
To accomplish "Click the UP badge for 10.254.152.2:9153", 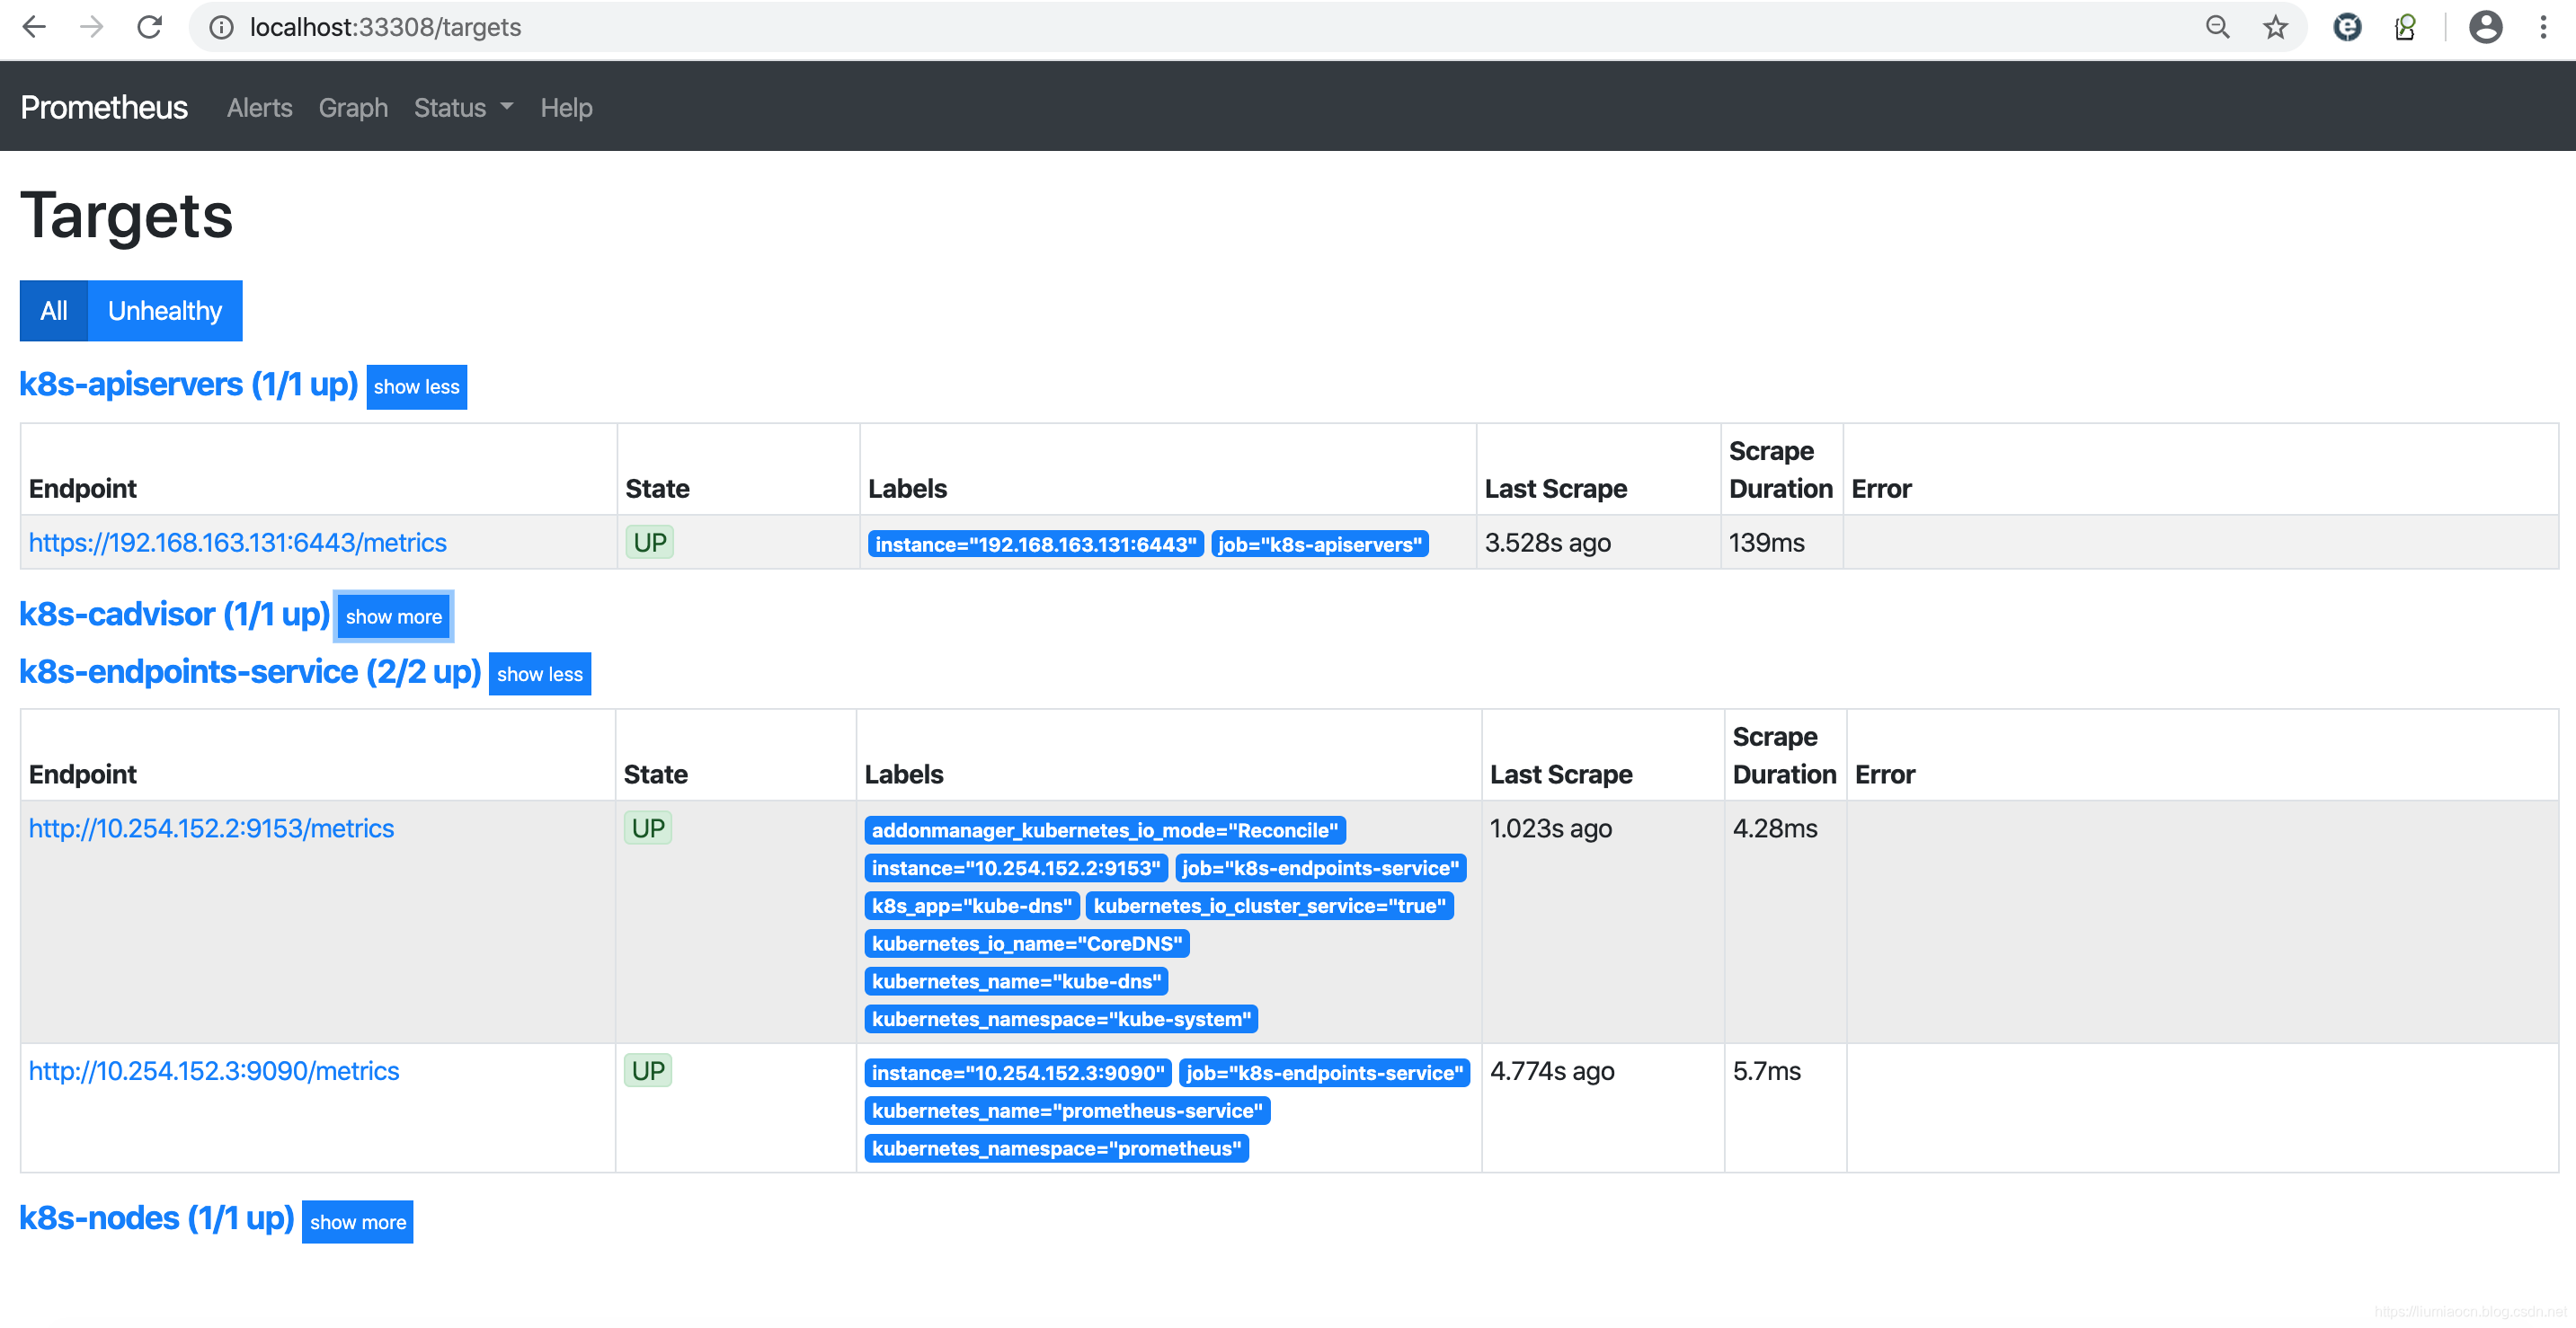I will 647,828.
